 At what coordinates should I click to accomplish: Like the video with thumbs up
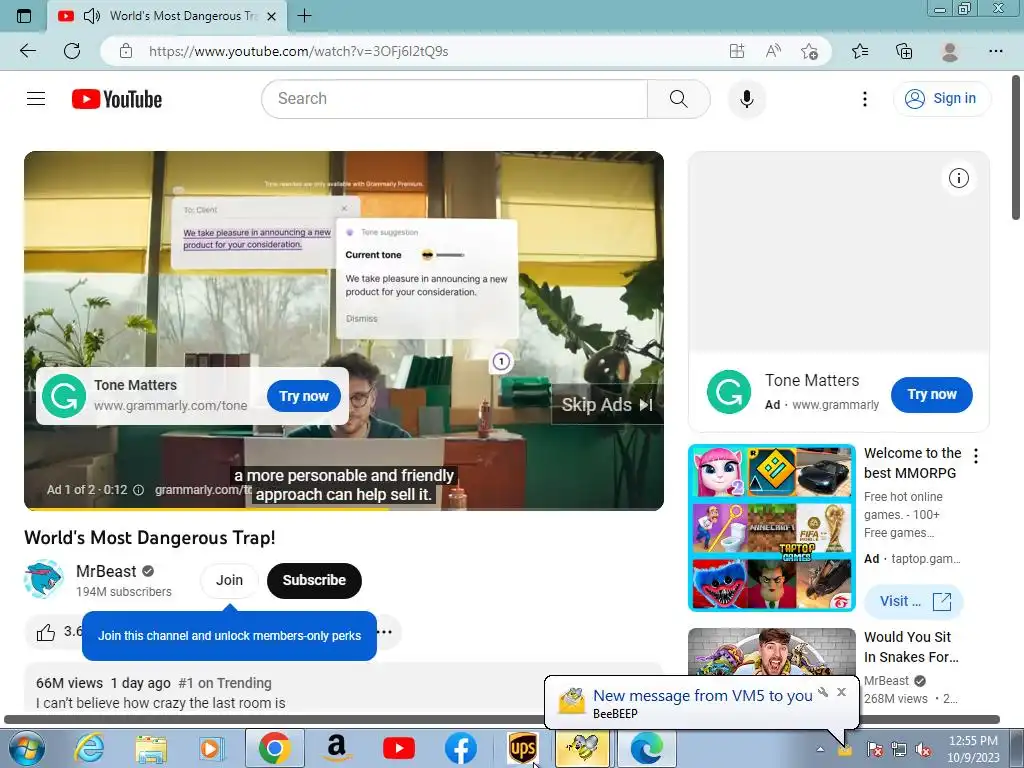pyautogui.click(x=46, y=632)
